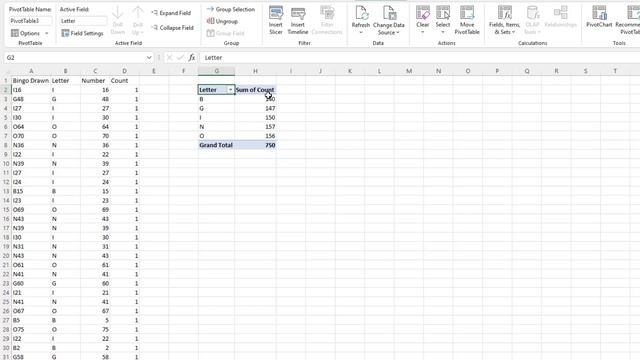This screenshot has width=640, height=360.
Task: Click the OLAP Tools icon
Action: point(533,13)
